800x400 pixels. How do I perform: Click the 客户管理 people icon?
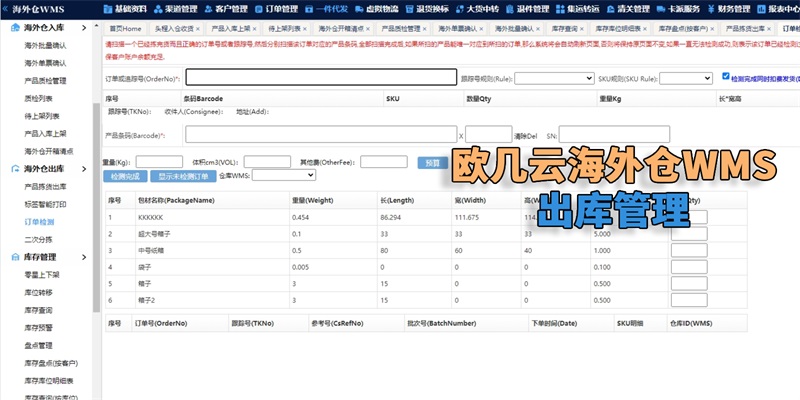pos(208,9)
